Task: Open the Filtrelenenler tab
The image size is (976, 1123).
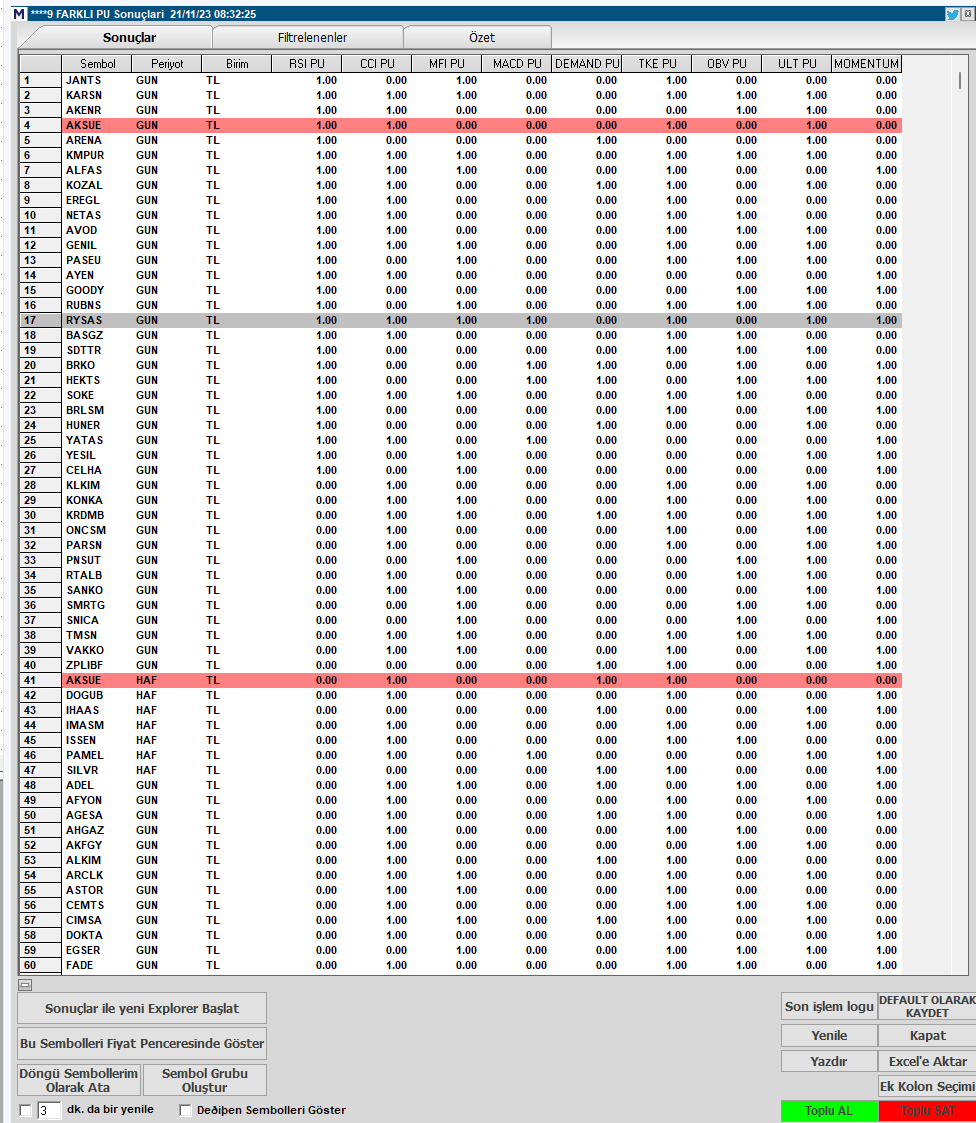Action: [x=312, y=37]
